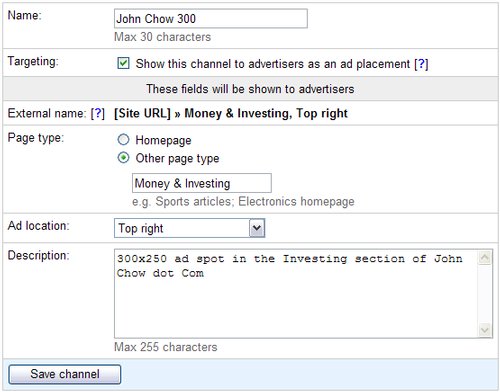The width and height of the screenshot is (500, 392).
Task: Open the Ad location Top right dropdown
Action: pyautogui.click(x=189, y=228)
